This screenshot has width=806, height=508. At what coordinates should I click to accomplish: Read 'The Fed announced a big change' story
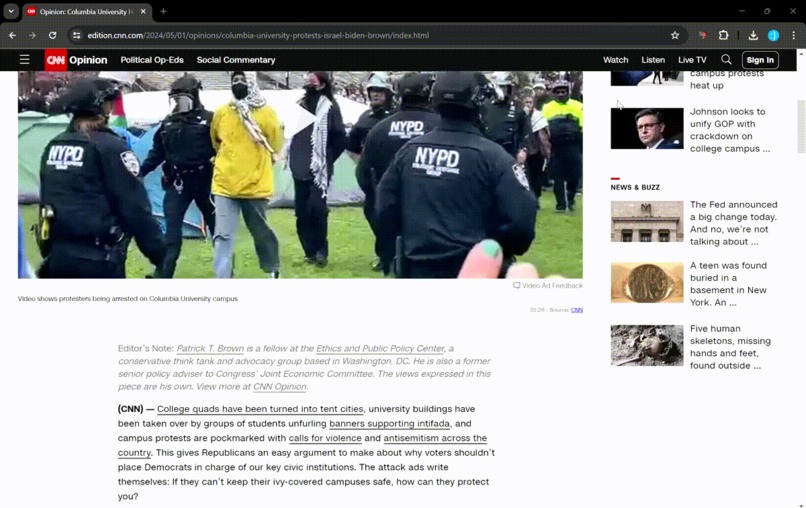734,223
